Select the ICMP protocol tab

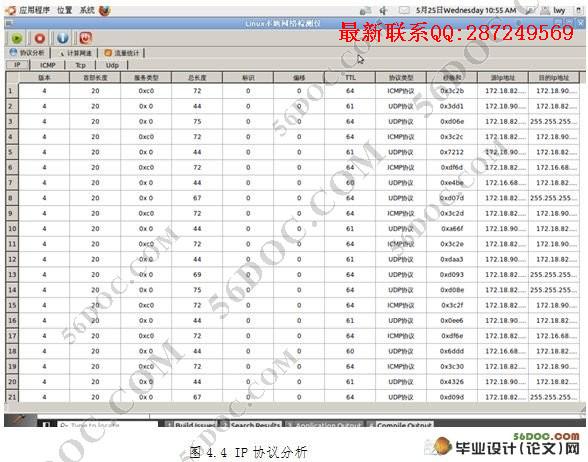[48, 65]
